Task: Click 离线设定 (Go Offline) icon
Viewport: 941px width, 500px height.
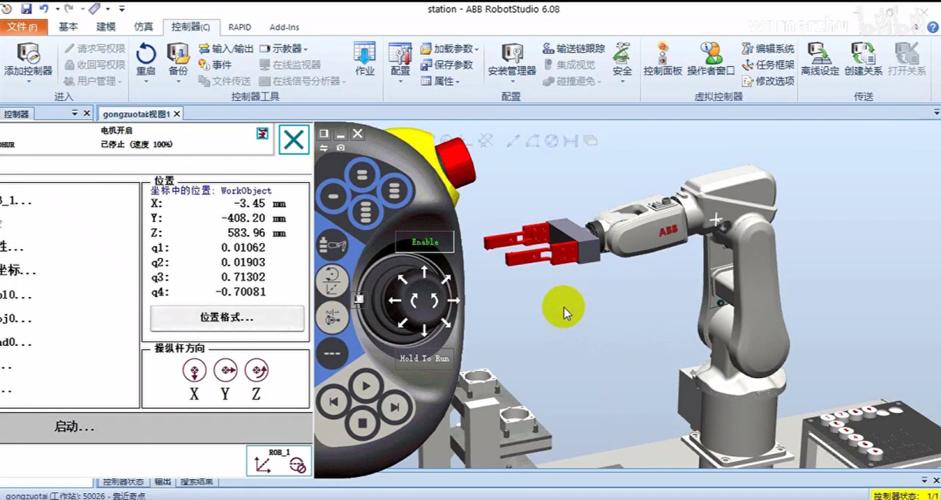Action: [x=819, y=53]
